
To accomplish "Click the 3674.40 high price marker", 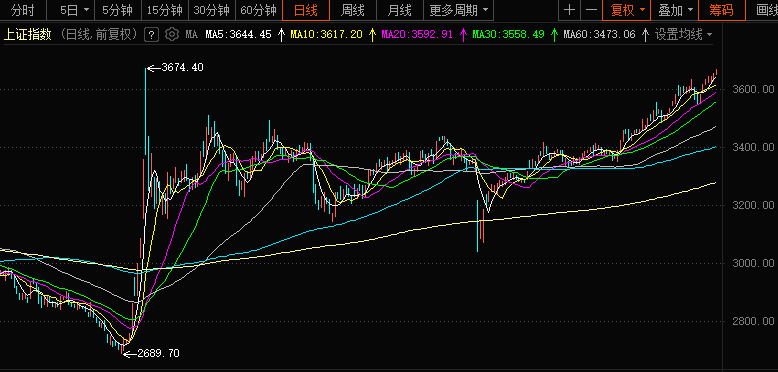I will point(183,67).
